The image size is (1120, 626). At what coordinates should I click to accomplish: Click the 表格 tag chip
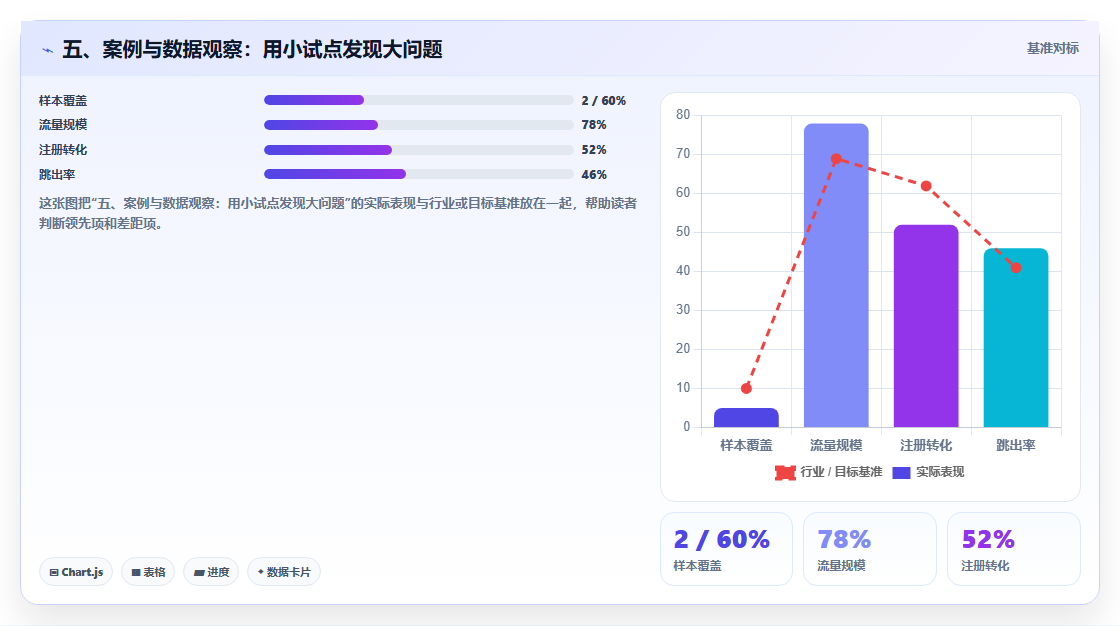(148, 572)
